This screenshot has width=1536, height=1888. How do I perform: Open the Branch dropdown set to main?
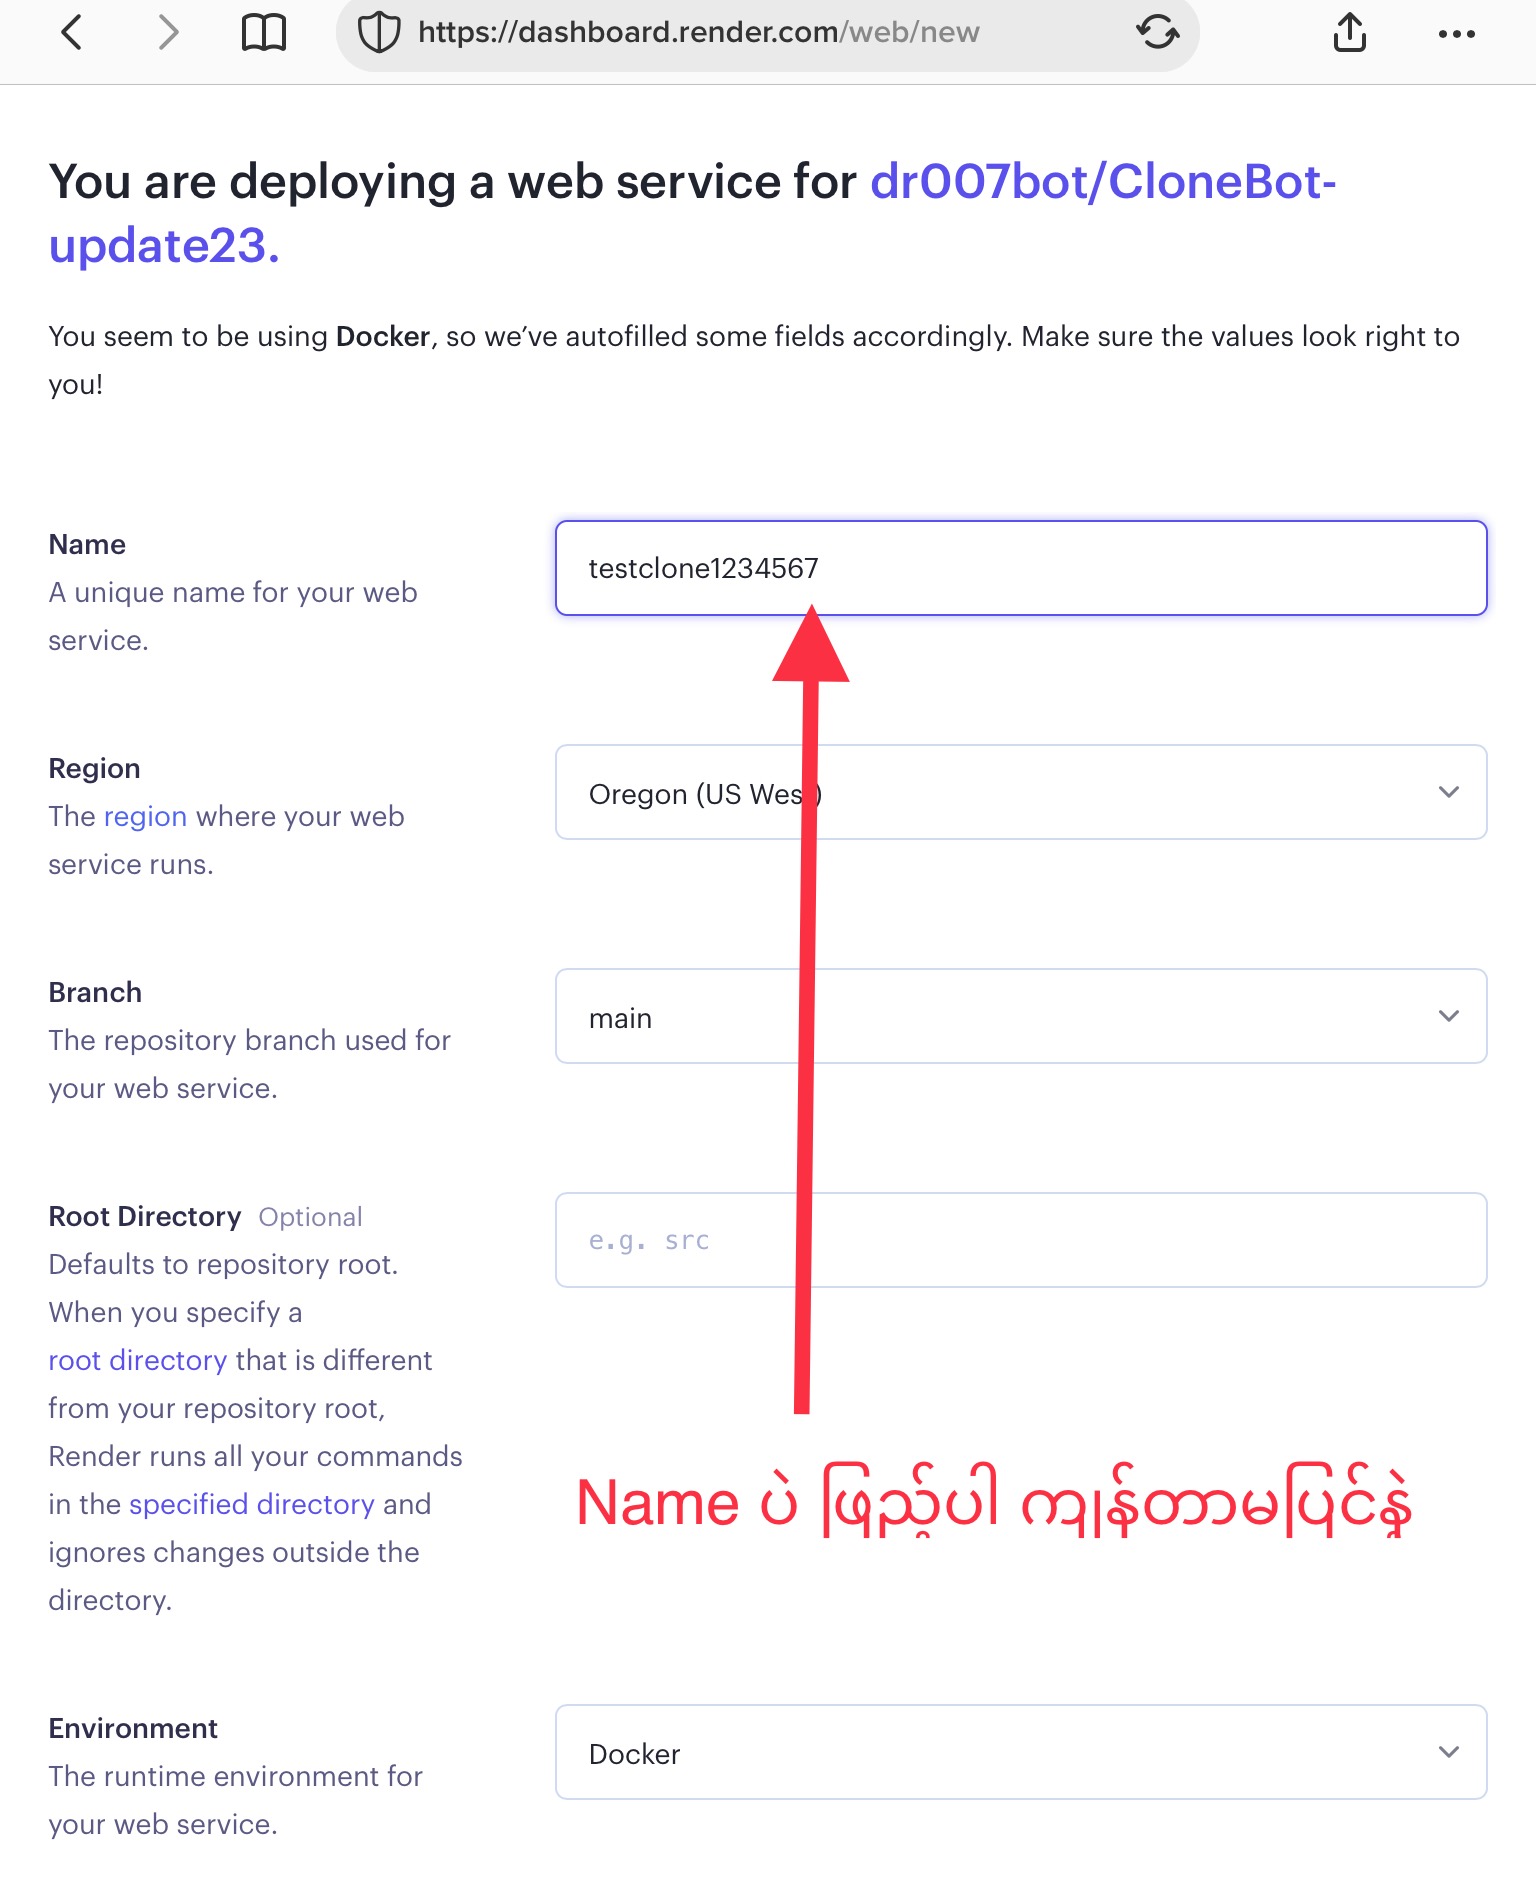coord(1020,1016)
